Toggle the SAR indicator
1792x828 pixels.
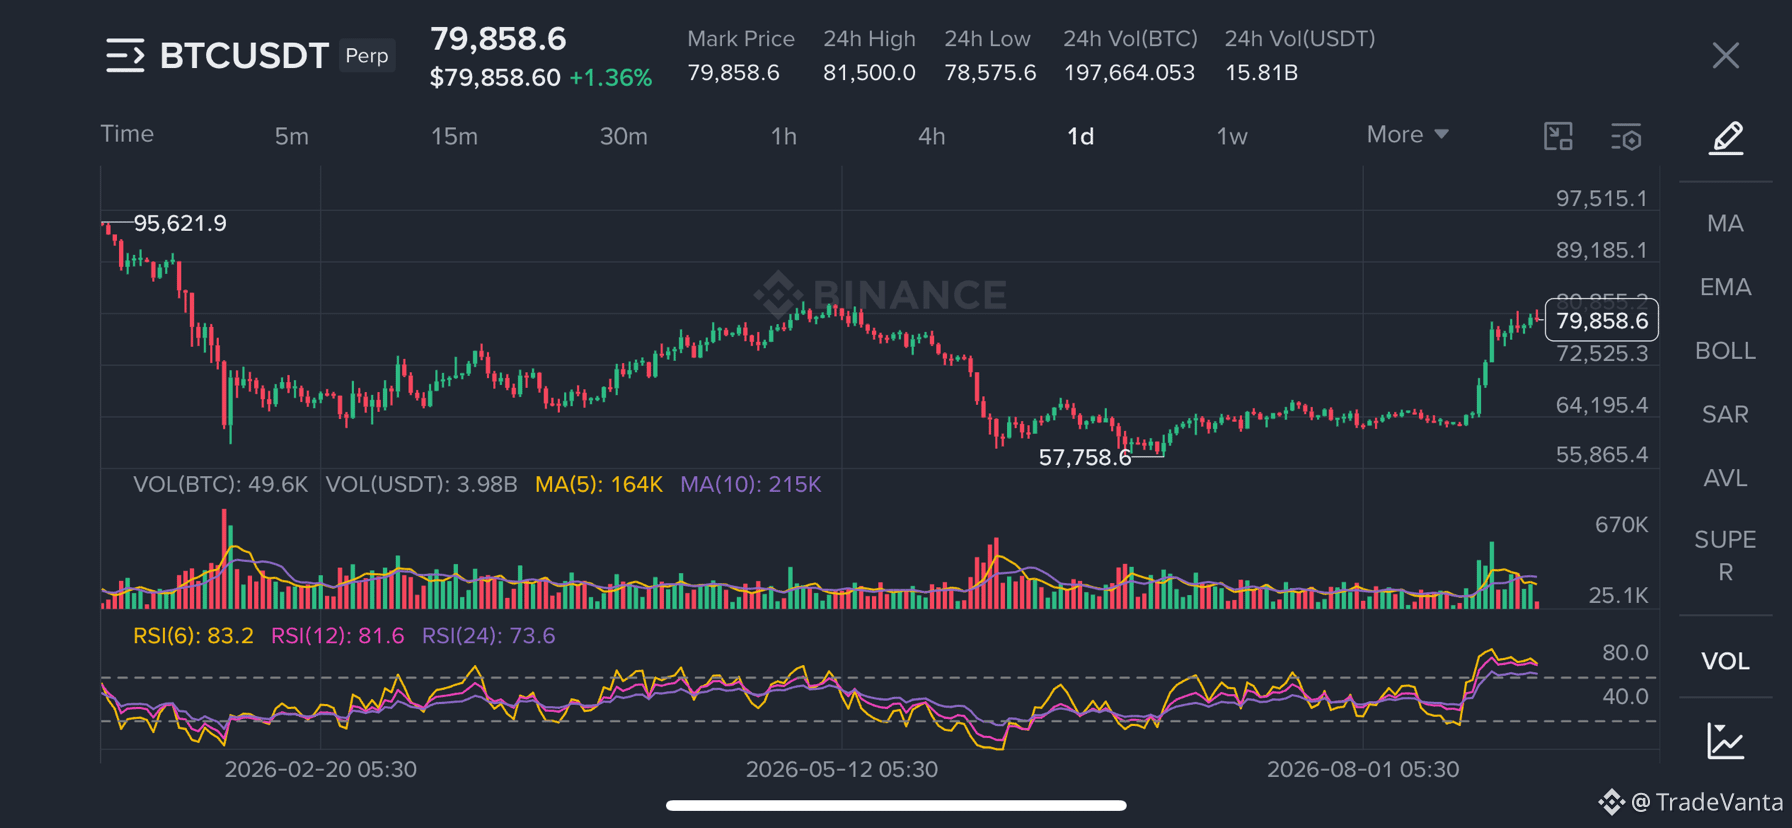1726,414
